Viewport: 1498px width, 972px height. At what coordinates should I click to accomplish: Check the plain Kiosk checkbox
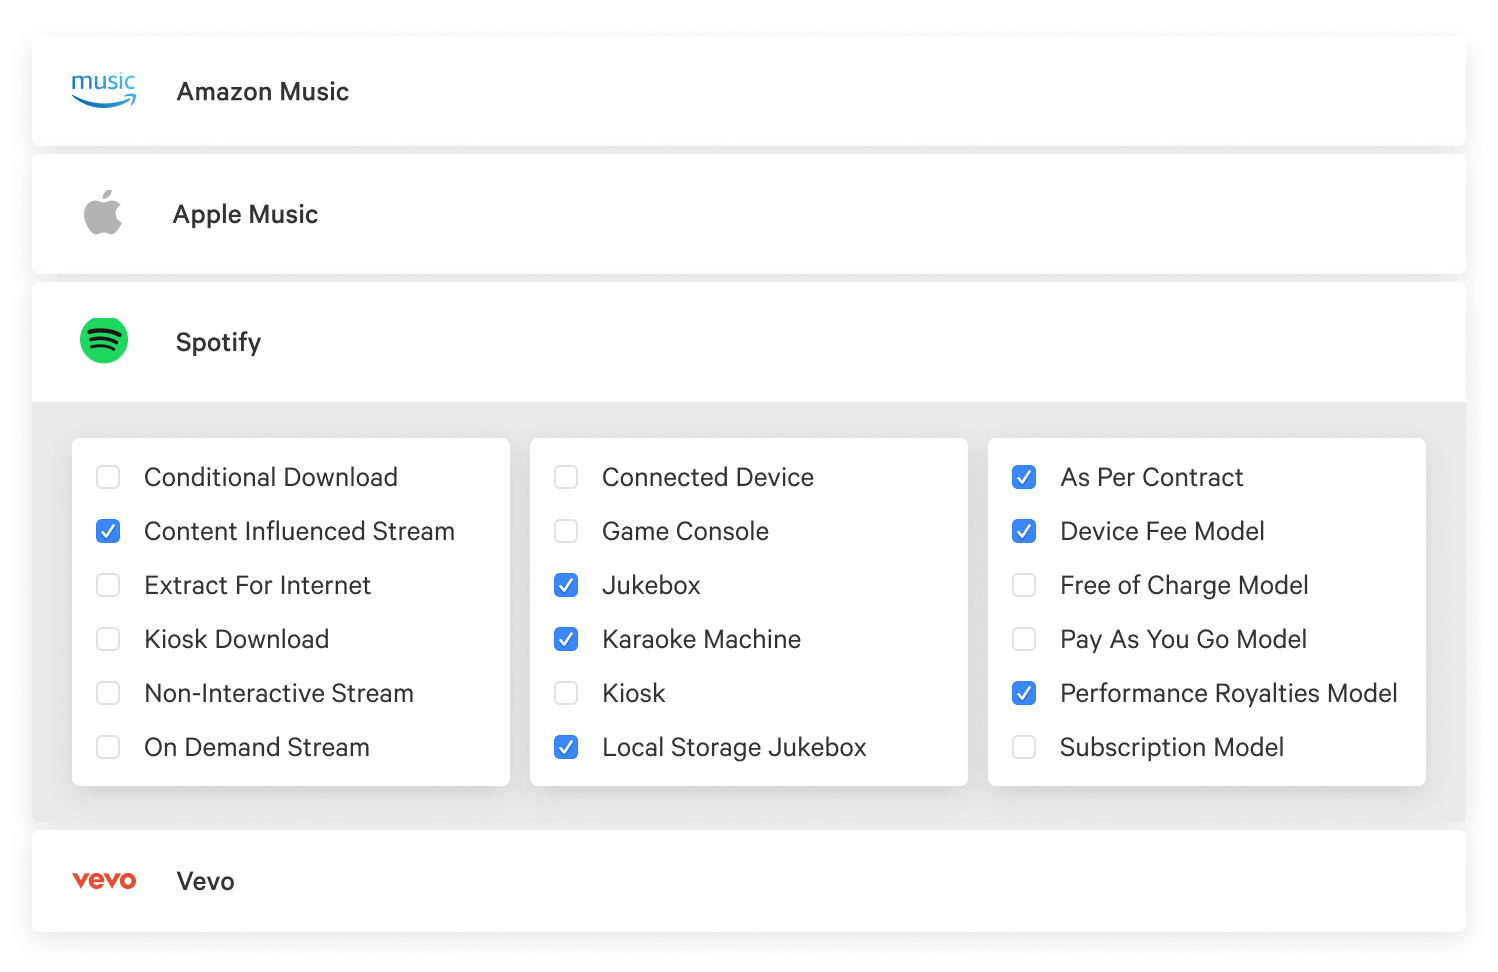[x=566, y=693]
